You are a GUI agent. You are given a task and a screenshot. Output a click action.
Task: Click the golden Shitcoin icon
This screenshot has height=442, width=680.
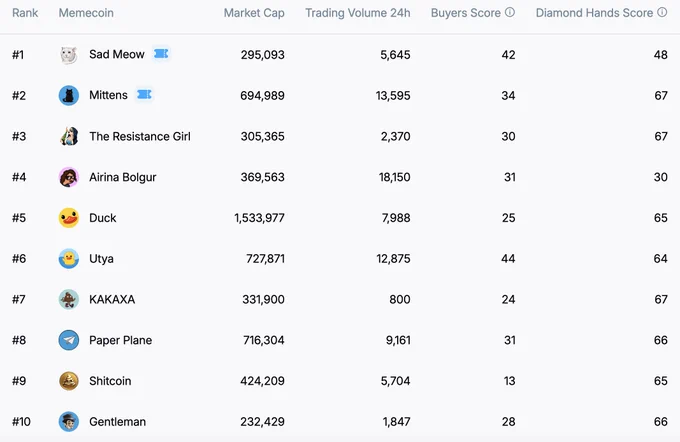pos(69,381)
